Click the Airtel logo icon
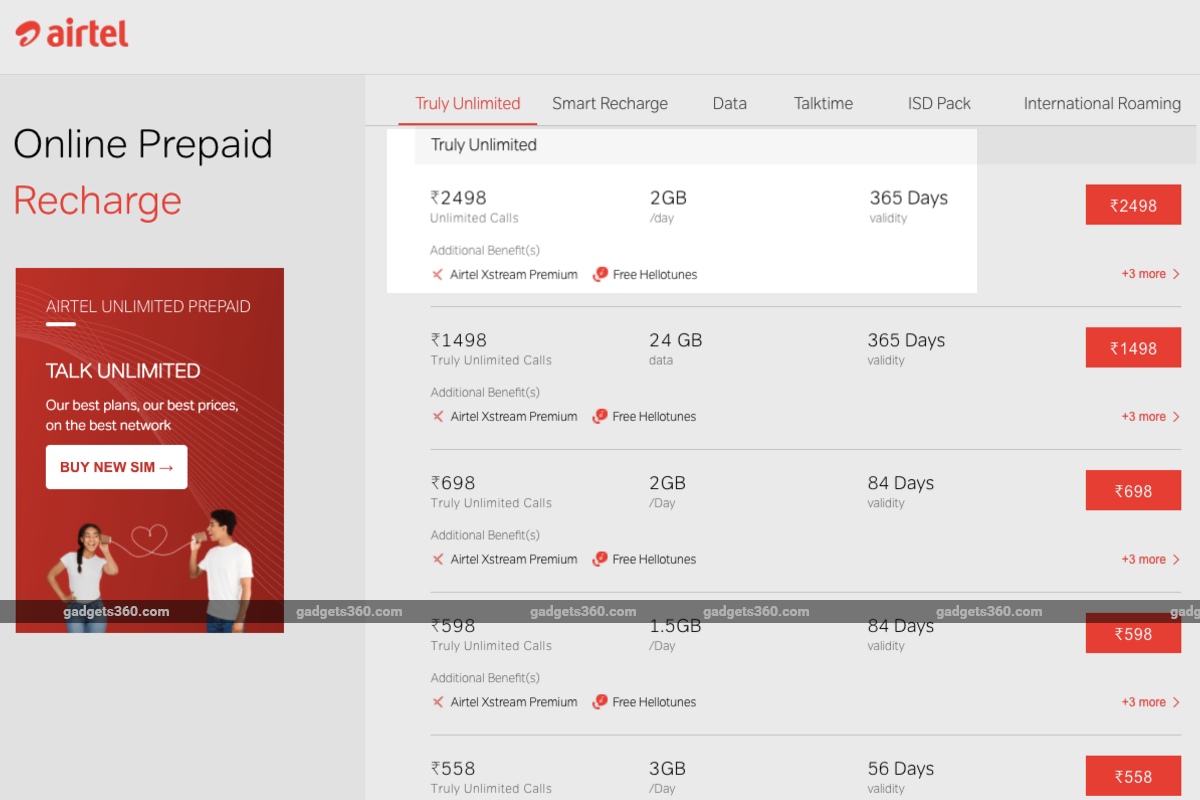 pyautogui.click(x=29, y=32)
